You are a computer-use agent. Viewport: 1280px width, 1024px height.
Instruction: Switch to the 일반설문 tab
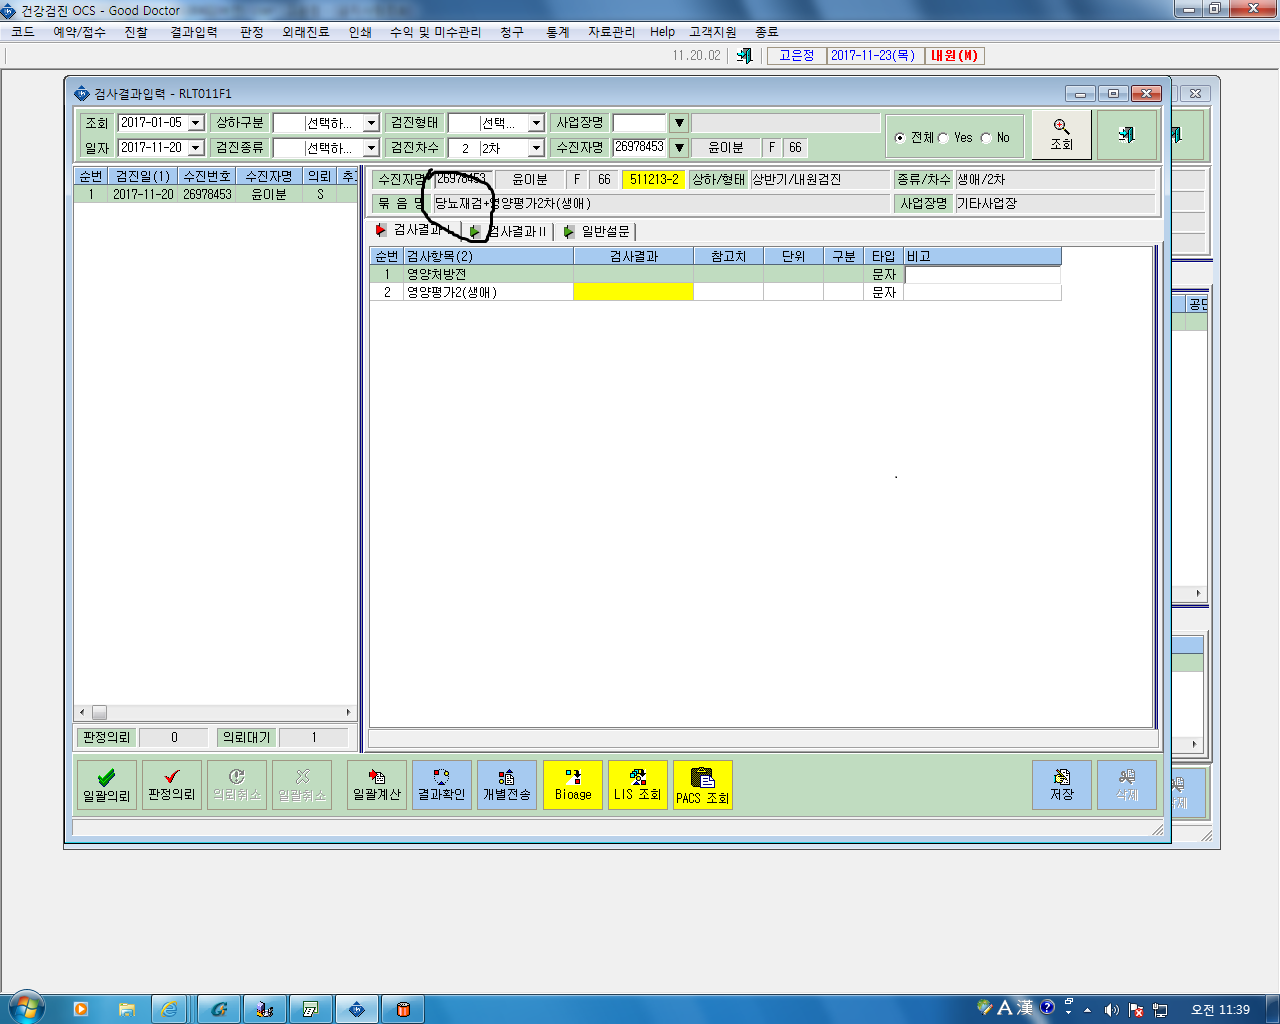(597, 231)
